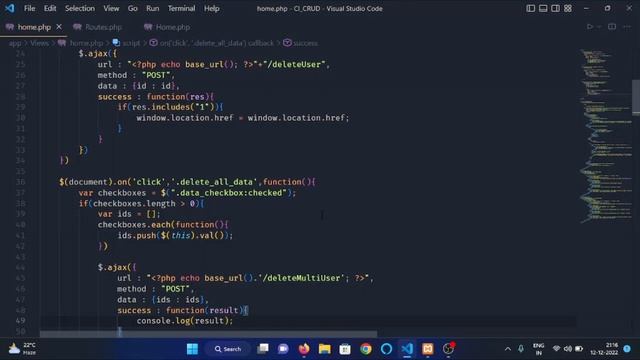
Task: Show hidden tray icons chevron
Action: pos(507,349)
